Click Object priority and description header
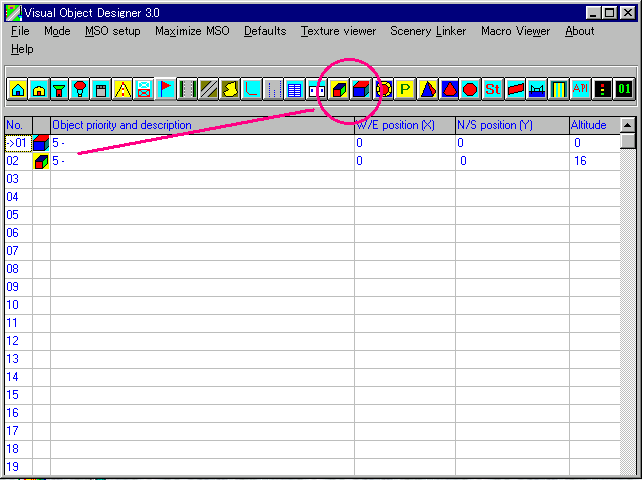Screen dimensions: 642x480 [202, 125]
